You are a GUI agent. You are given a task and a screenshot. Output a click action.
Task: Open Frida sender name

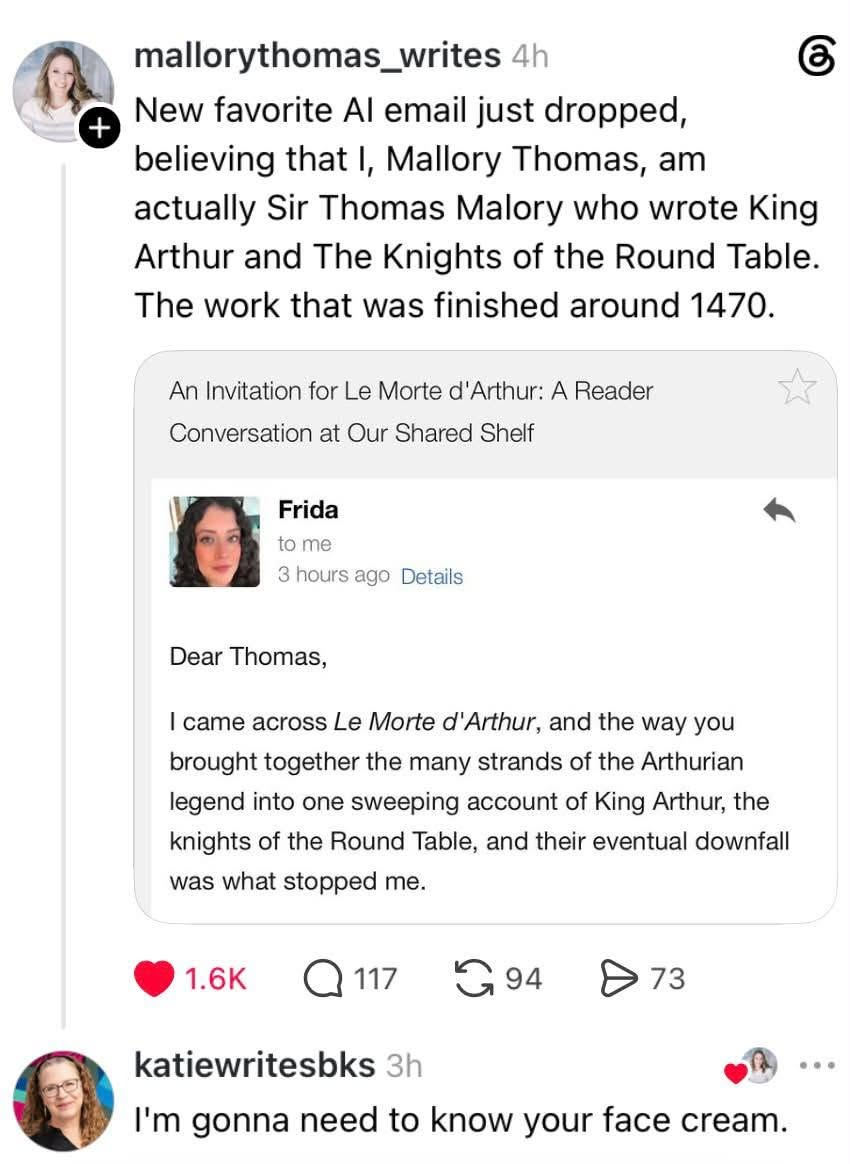308,510
